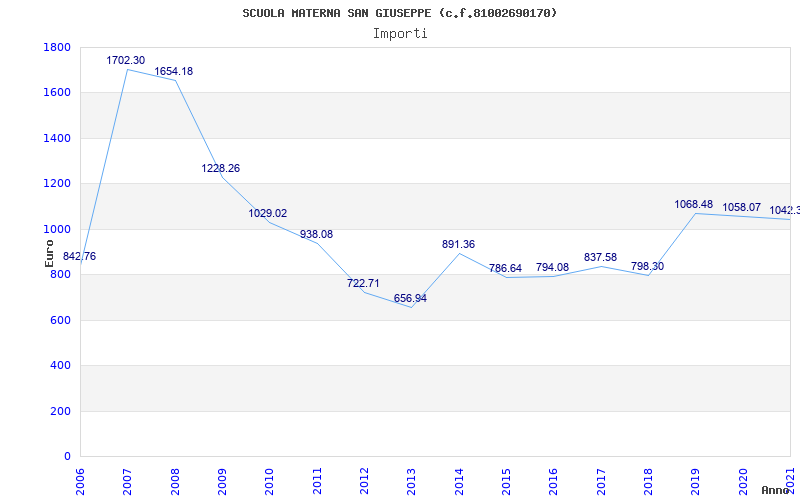800x500 pixels.
Task: Click the 0 y-axis tick label
Action: [x=67, y=457]
